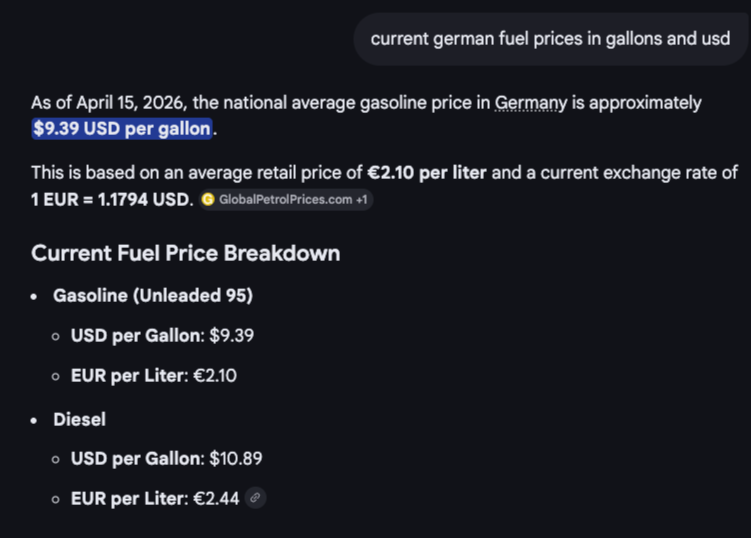The width and height of the screenshot is (751, 538).
Task: Open the GlobalPetrolPrices.com source chip
Action: [x=286, y=200]
